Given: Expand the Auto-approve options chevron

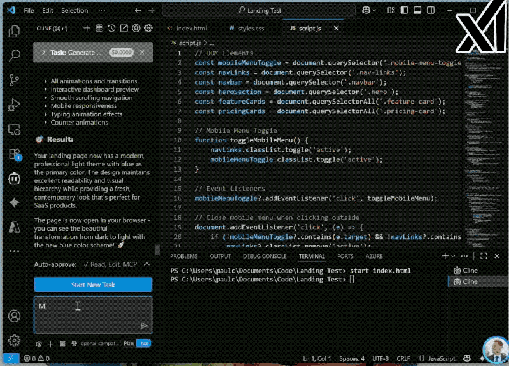Looking at the screenshot, I should 147,264.
